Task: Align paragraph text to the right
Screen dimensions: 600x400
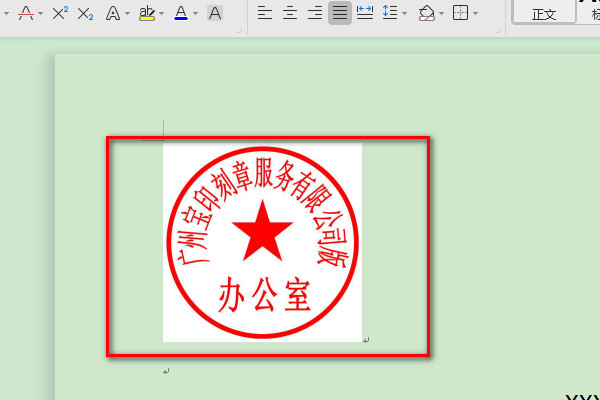Action: coord(315,13)
